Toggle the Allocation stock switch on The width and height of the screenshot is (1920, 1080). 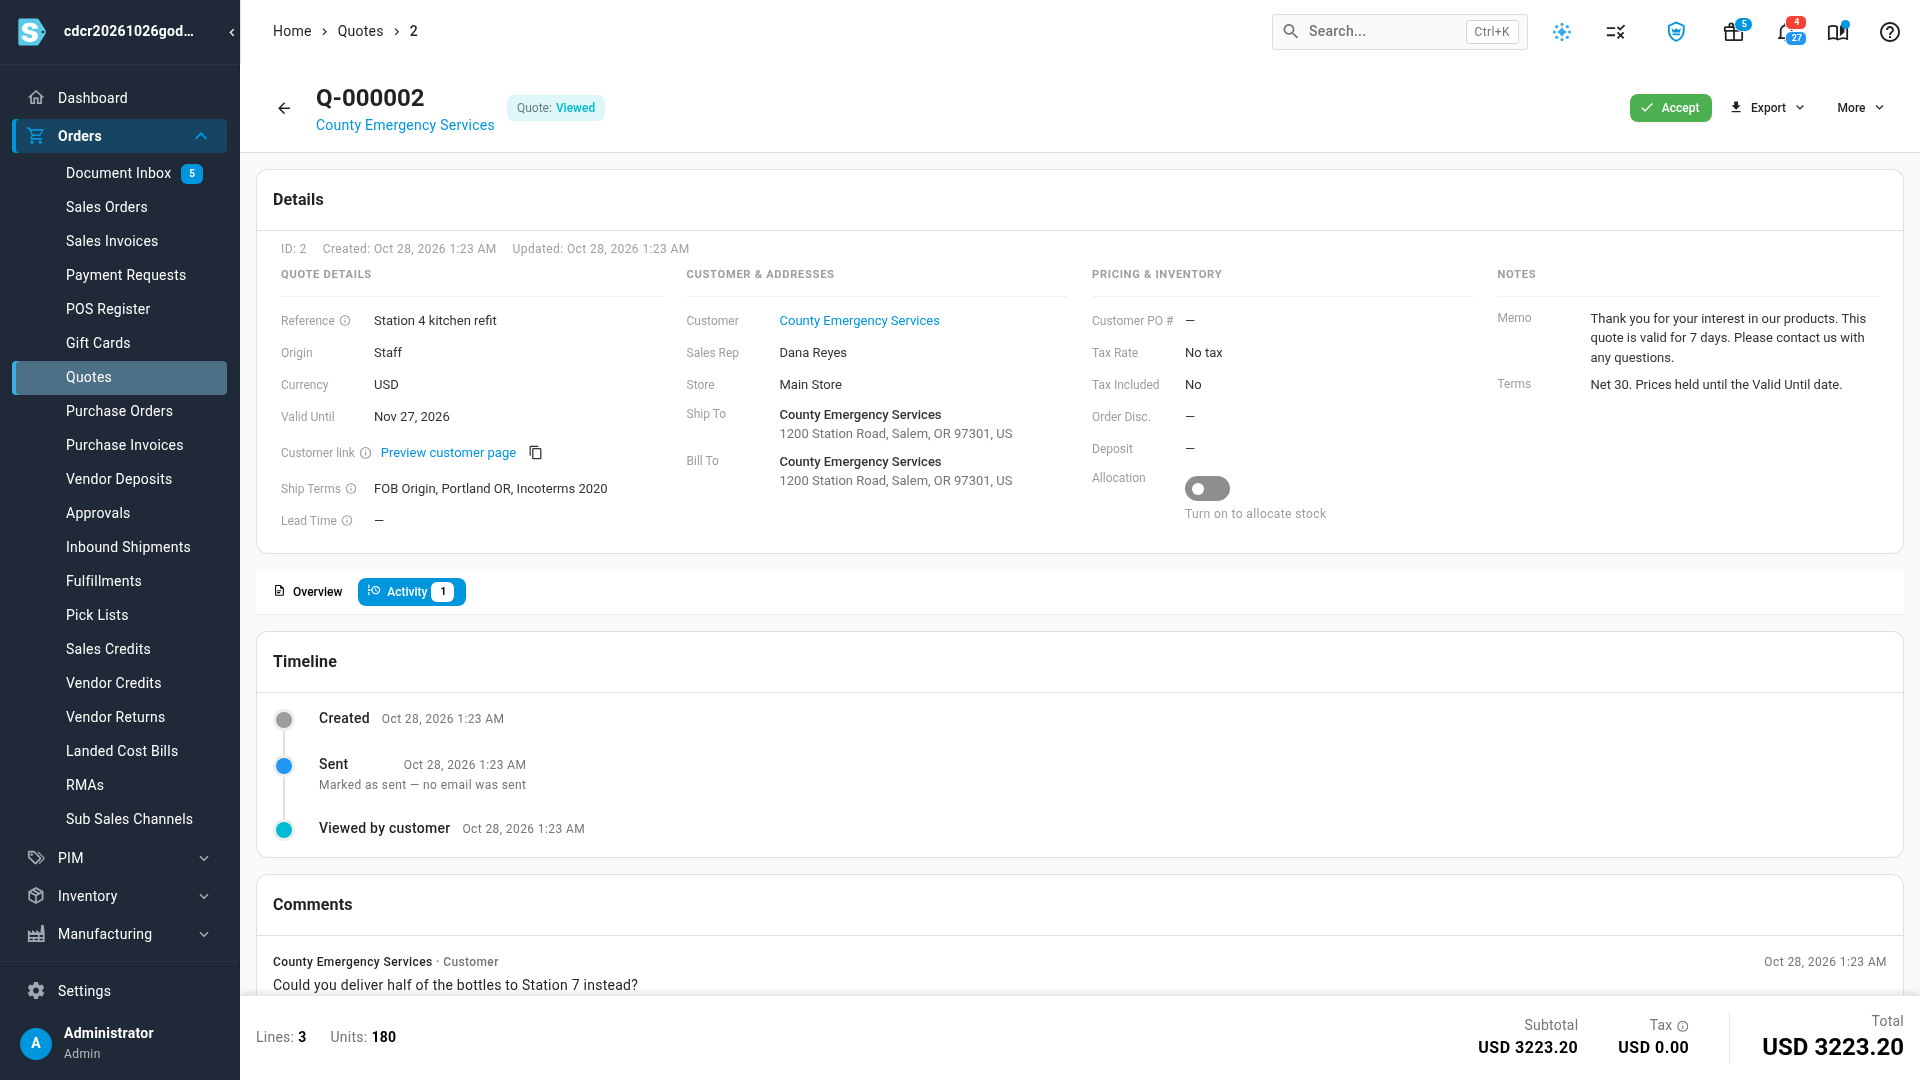coord(1207,489)
